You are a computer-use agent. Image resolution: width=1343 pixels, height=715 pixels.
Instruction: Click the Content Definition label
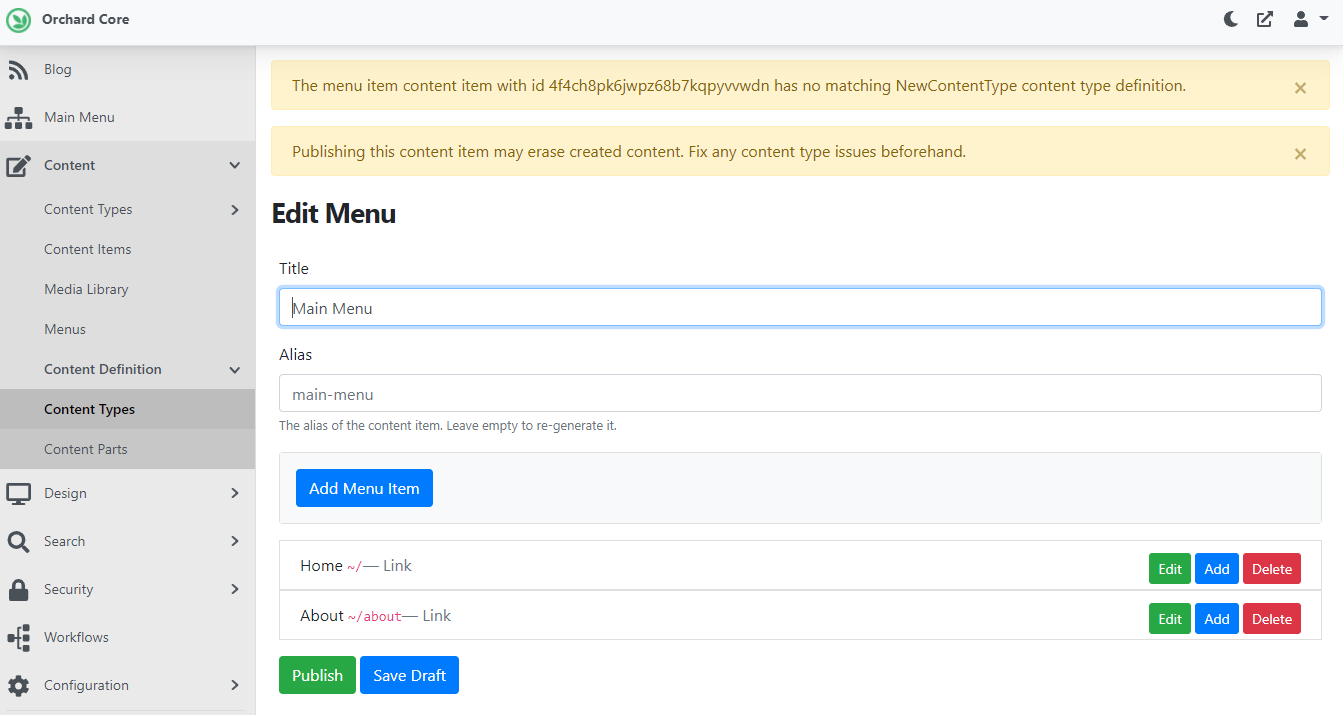[x=103, y=370]
